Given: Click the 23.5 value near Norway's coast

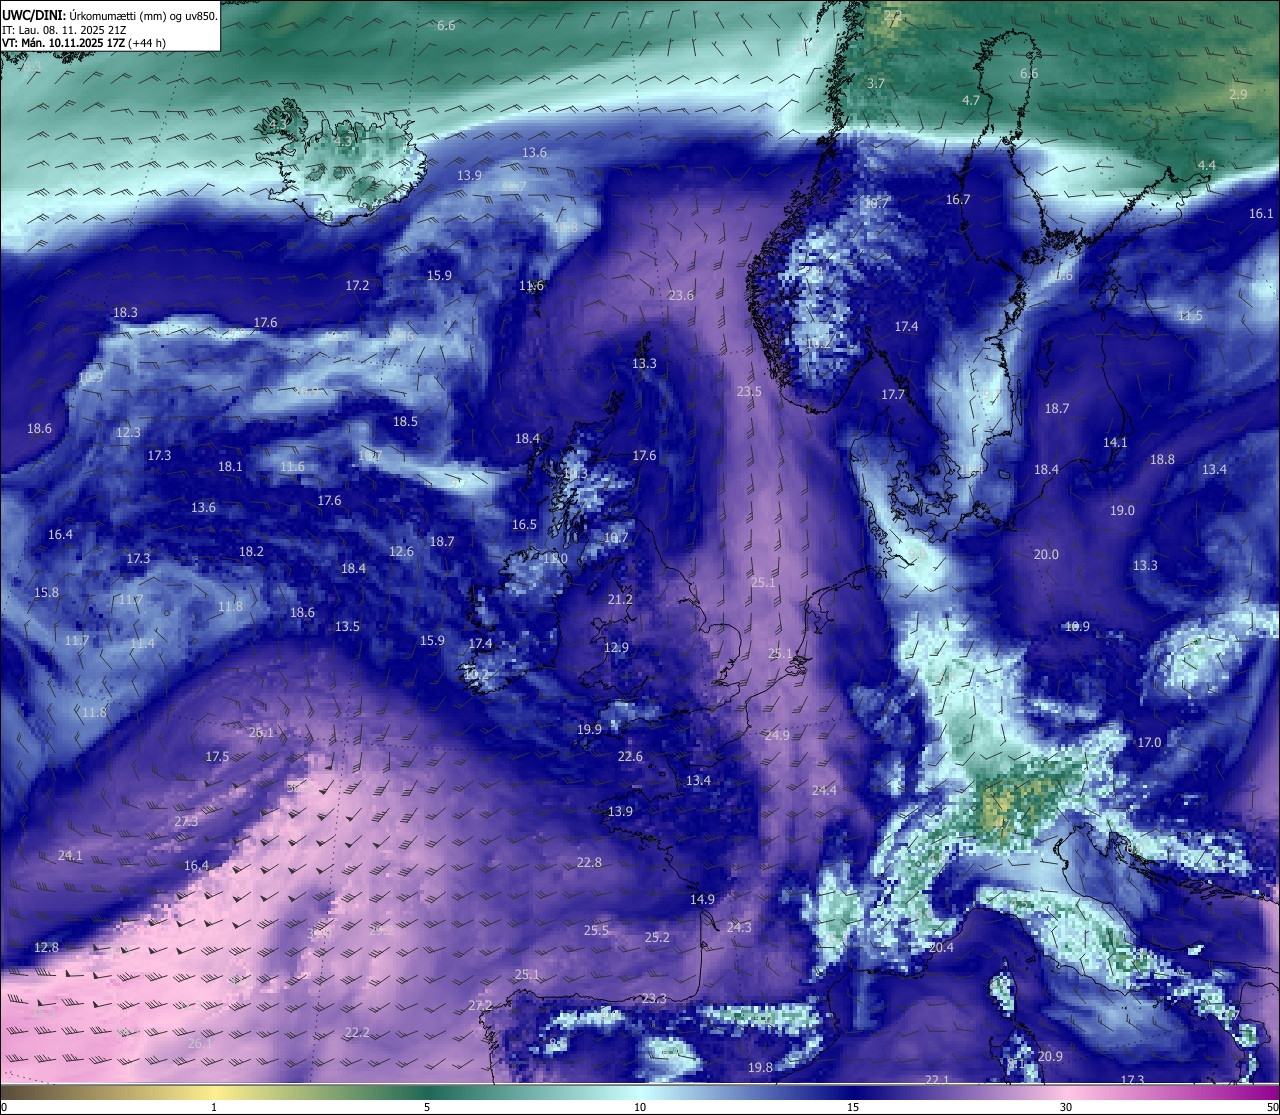Looking at the screenshot, I should 749,391.
